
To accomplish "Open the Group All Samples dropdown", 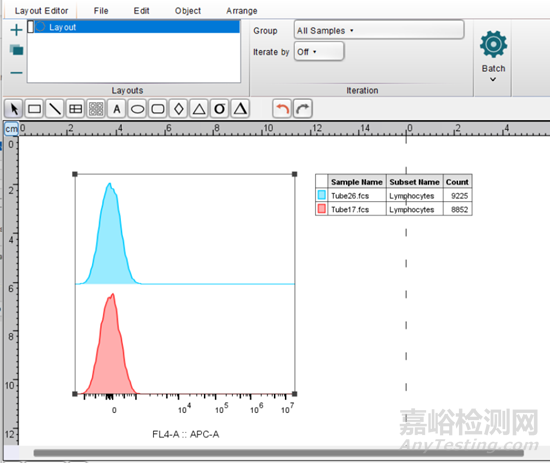I will tap(379, 30).
